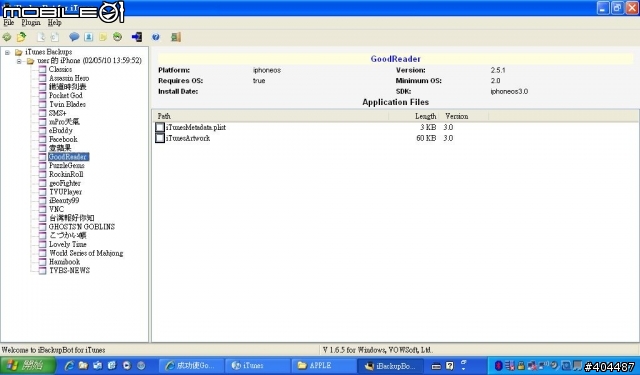
Task: Open SMS messages via blue speech bubble icon
Action: [74, 37]
